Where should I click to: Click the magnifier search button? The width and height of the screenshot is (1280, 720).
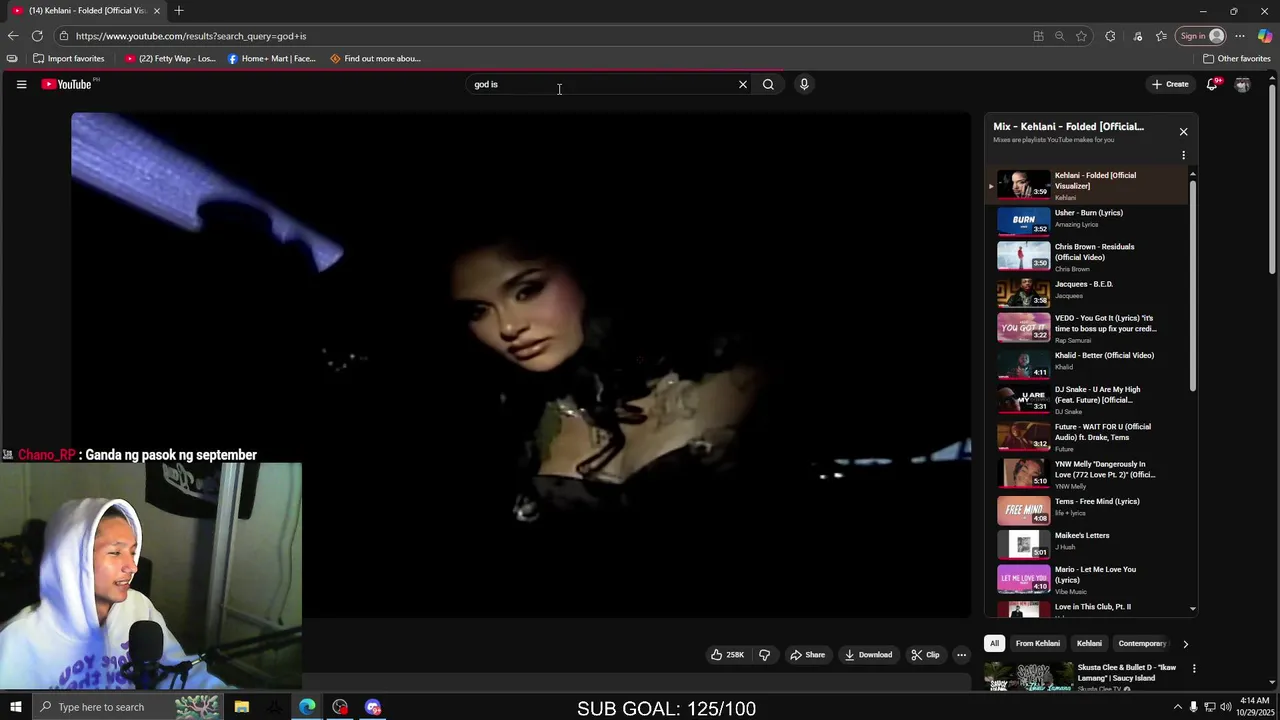768,84
